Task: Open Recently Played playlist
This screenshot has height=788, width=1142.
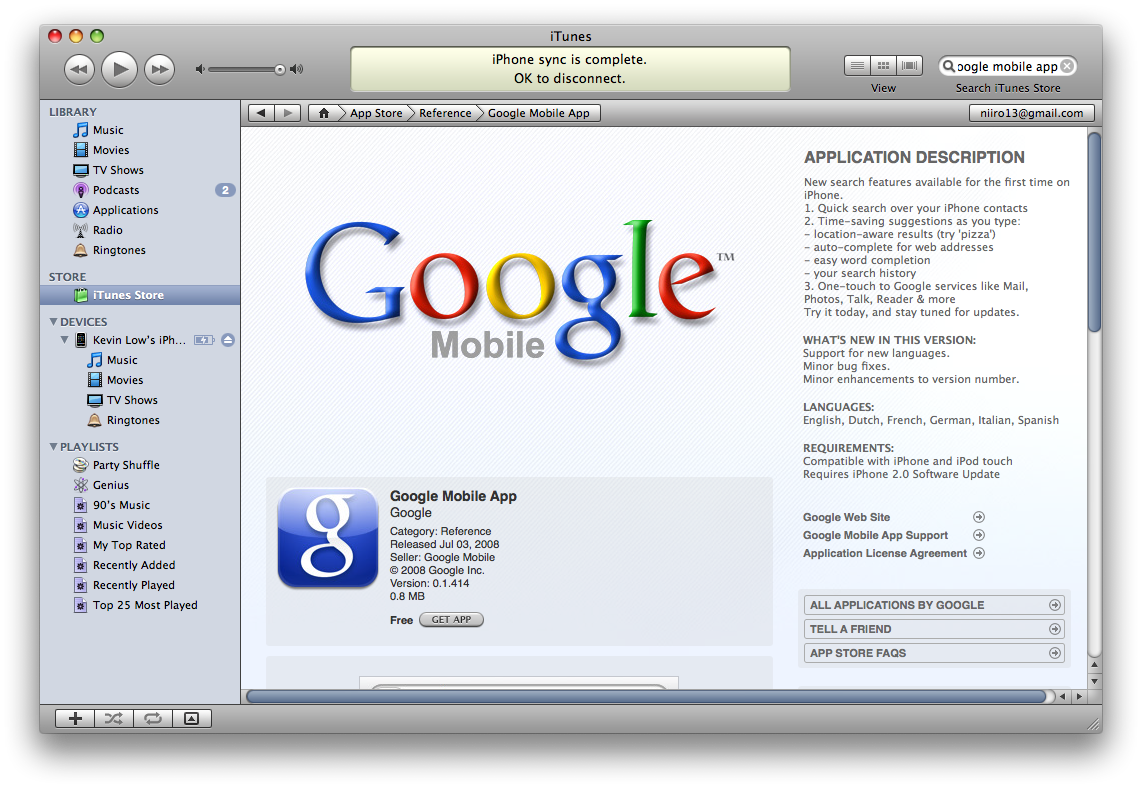Action: pos(140,585)
